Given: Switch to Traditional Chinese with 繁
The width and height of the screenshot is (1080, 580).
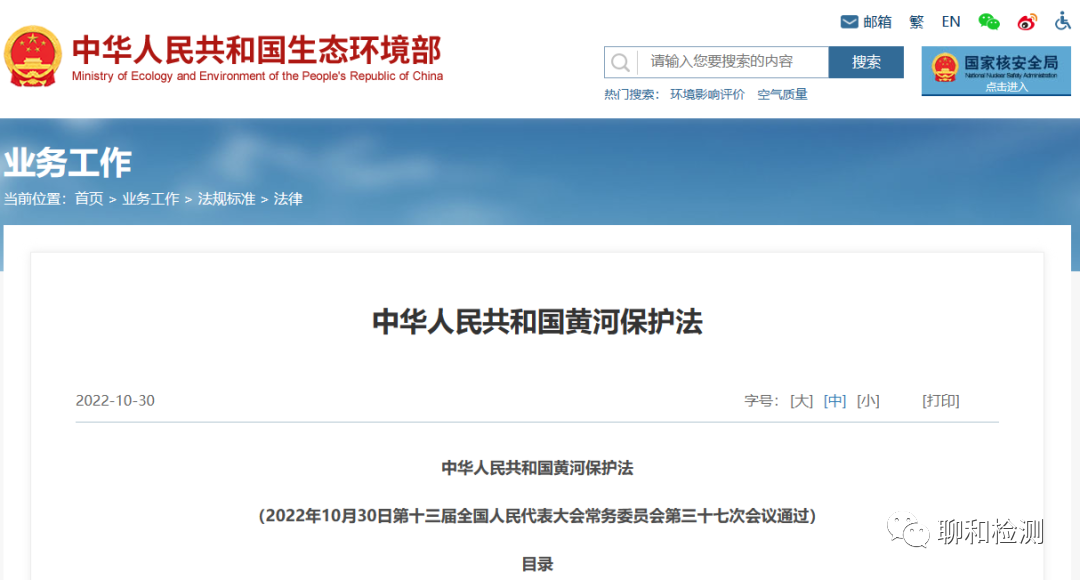Looking at the screenshot, I should click(x=916, y=22).
